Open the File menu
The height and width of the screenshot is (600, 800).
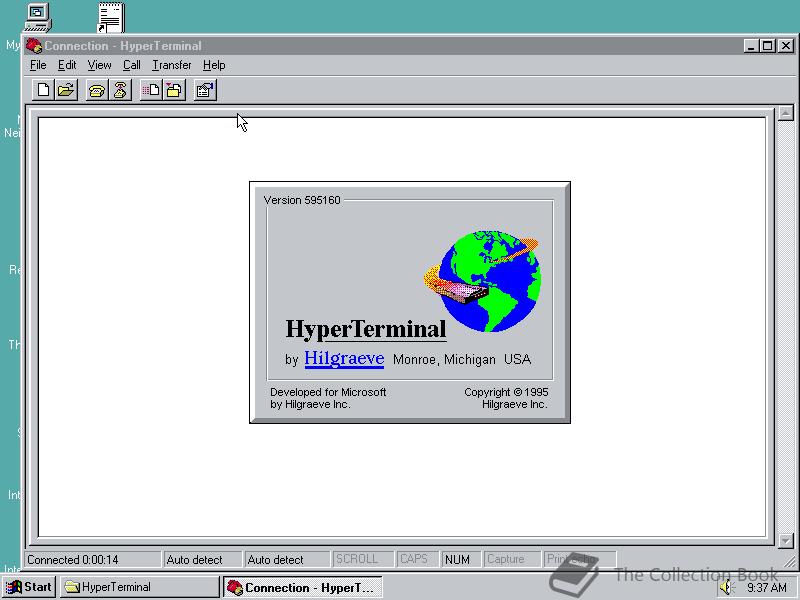coord(38,65)
